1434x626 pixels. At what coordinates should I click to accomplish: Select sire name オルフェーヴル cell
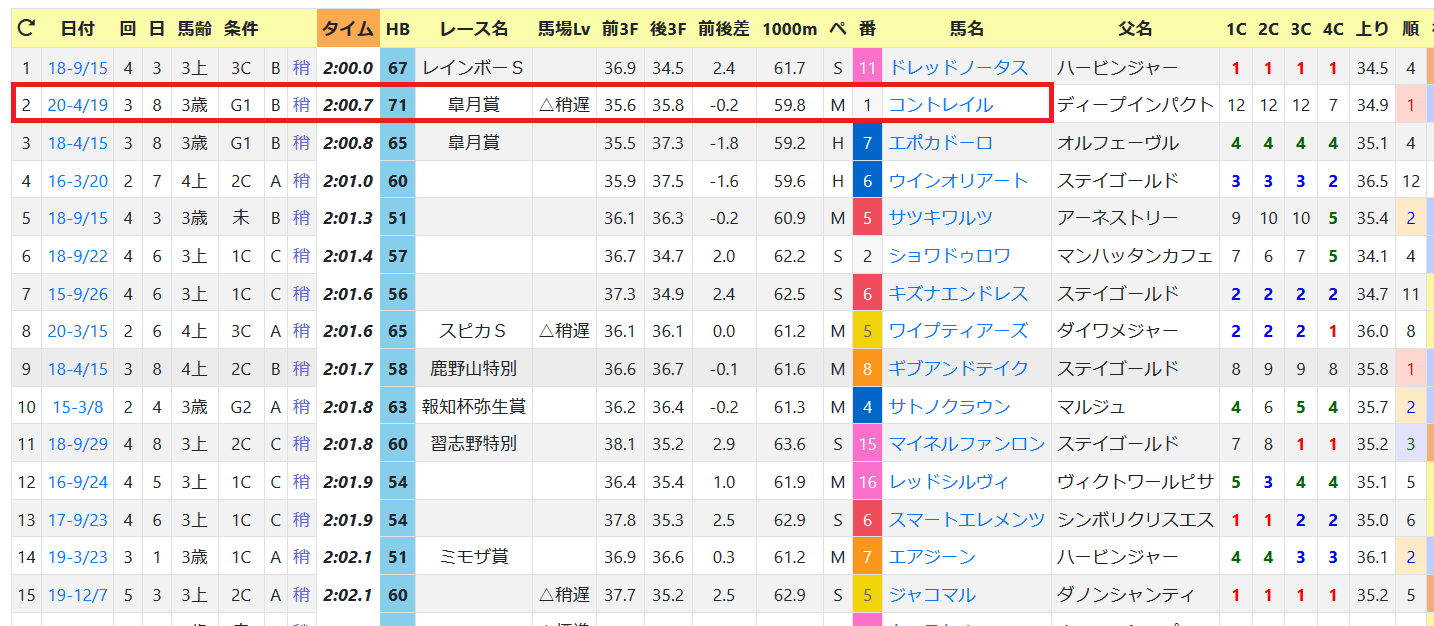tap(1136, 143)
